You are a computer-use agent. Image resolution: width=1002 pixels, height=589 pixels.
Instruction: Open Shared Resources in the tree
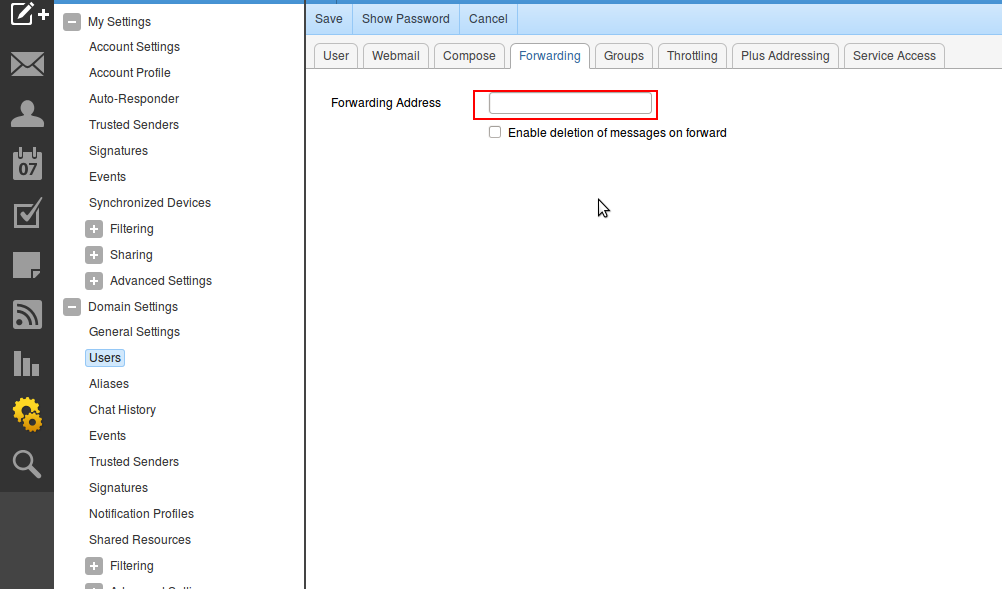click(x=140, y=540)
